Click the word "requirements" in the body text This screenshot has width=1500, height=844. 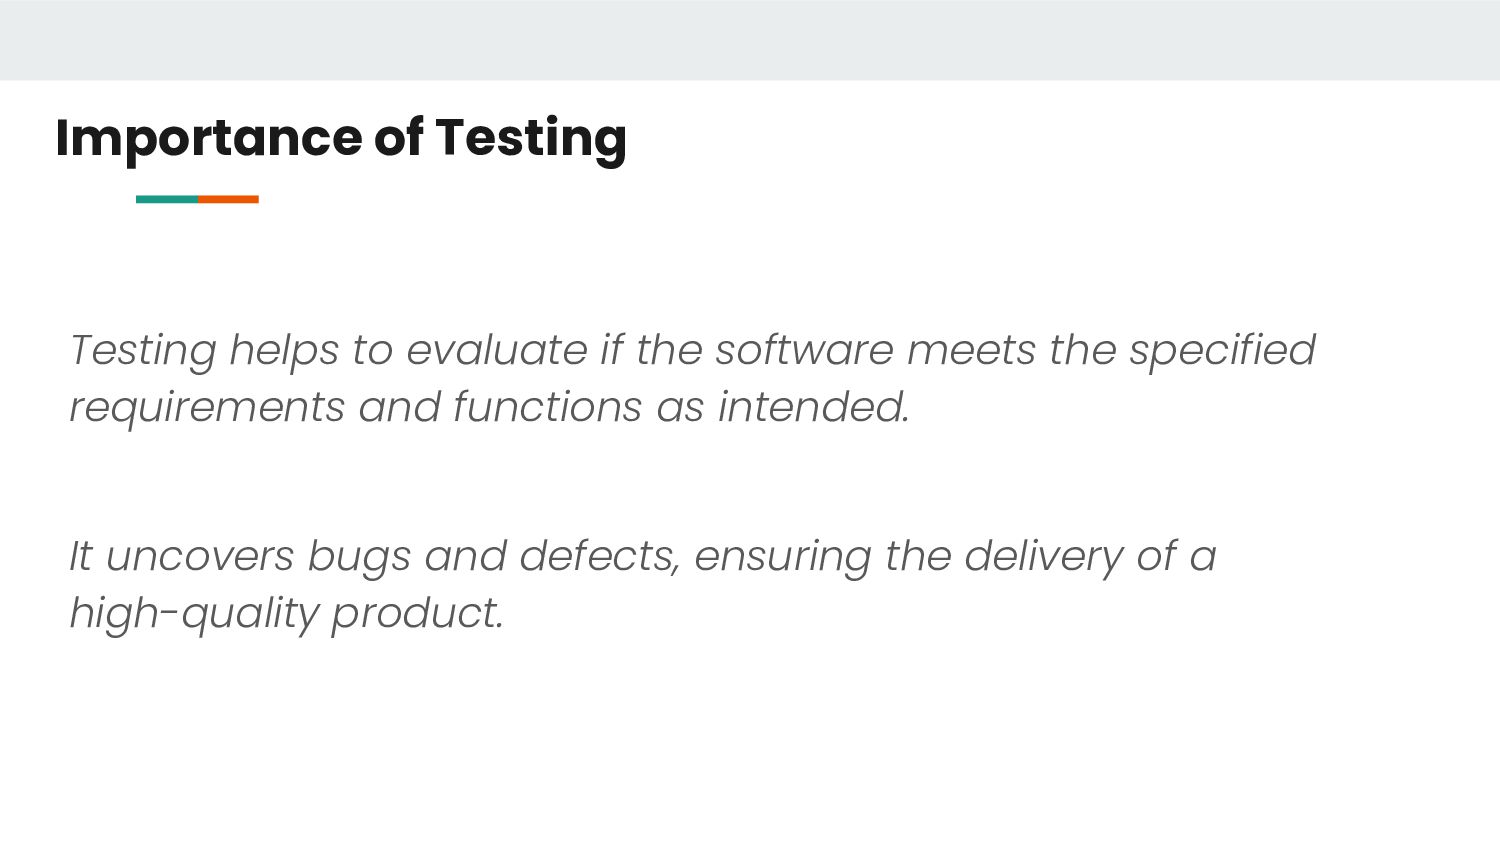tap(206, 407)
